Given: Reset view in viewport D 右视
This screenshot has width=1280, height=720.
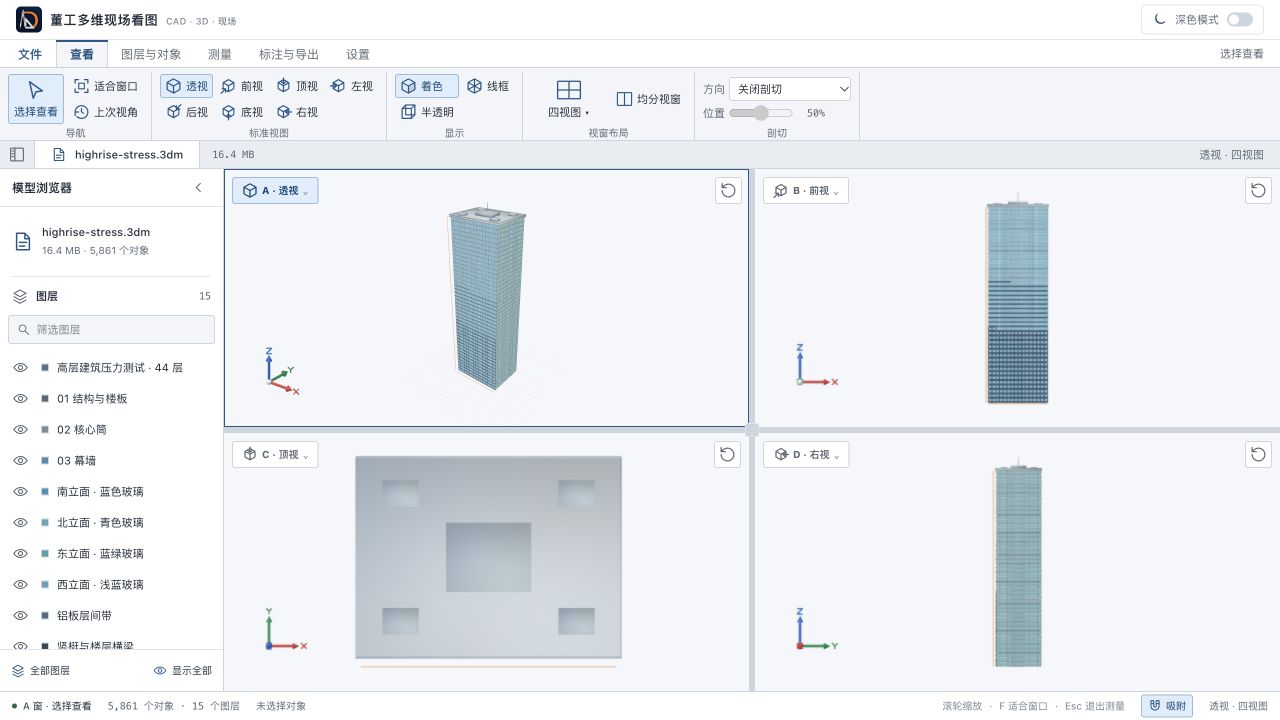Looking at the screenshot, I should pos(1258,454).
